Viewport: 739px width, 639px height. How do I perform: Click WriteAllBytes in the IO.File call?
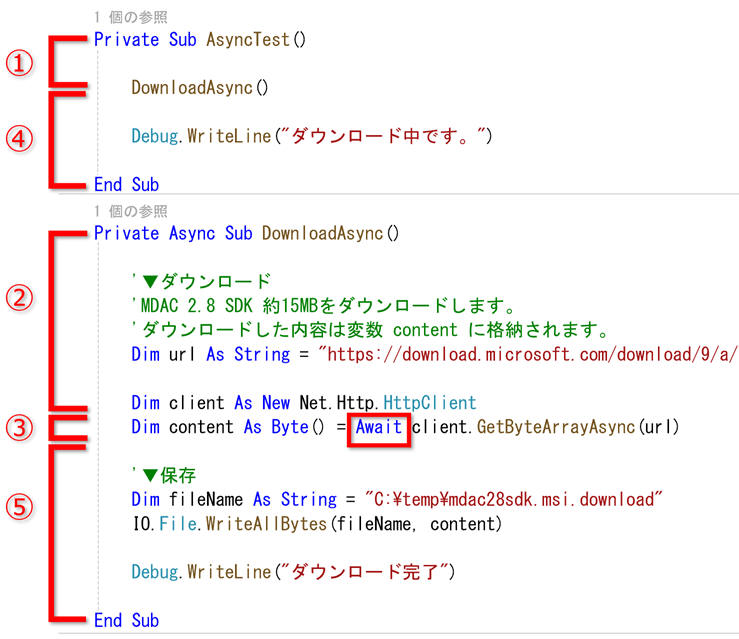(x=266, y=524)
